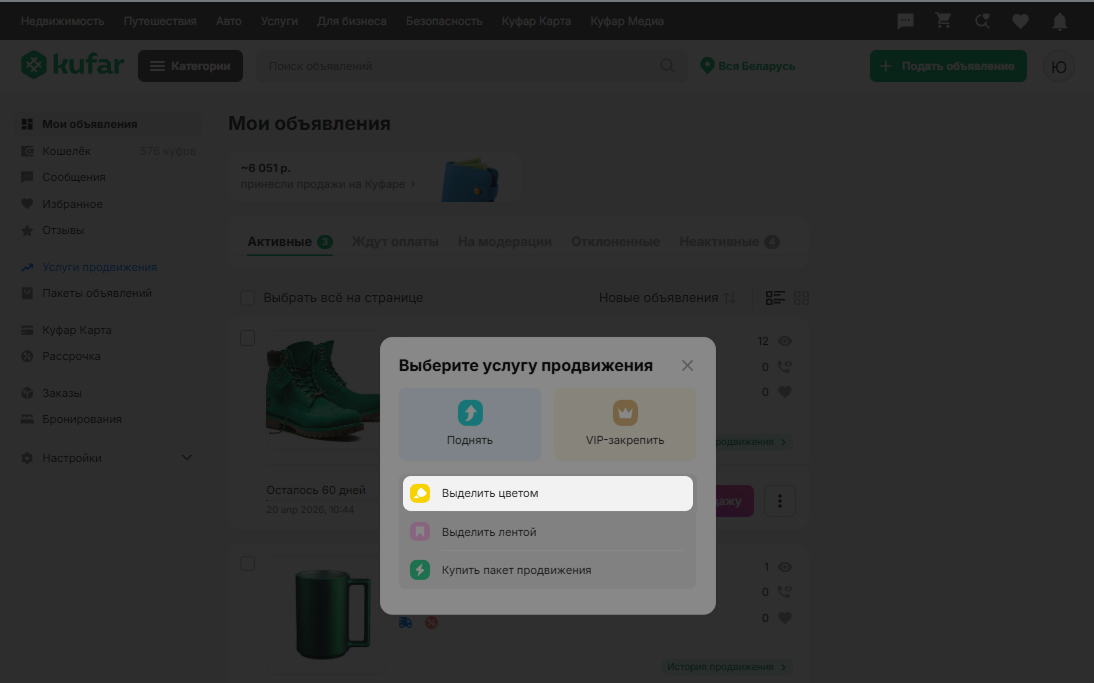Select Поднять promotion service

tap(470, 424)
